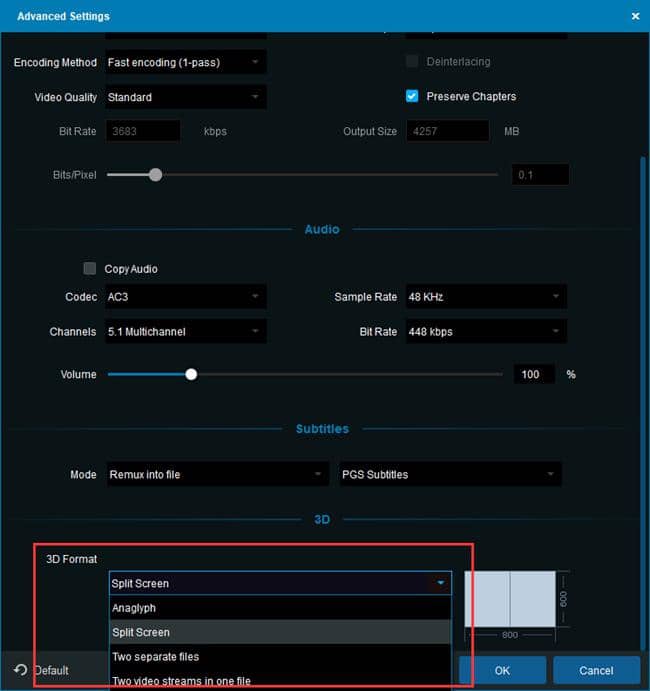Click the Volume slider handle
650x691 pixels.
click(x=191, y=375)
